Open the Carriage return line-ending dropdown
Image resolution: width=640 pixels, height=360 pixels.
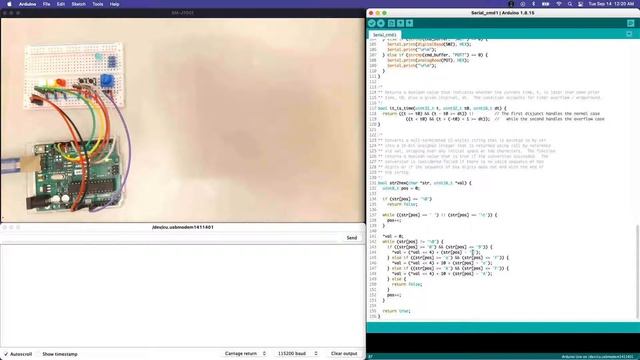pos(245,353)
